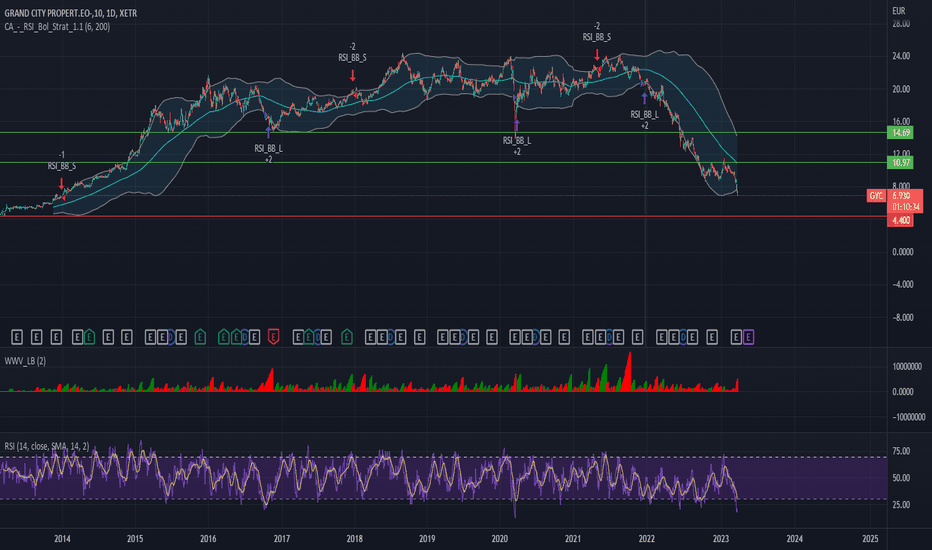Image resolution: width=932 pixels, height=550 pixels.
Task: Click the -8.000 price axis value
Action: [903, 318]
